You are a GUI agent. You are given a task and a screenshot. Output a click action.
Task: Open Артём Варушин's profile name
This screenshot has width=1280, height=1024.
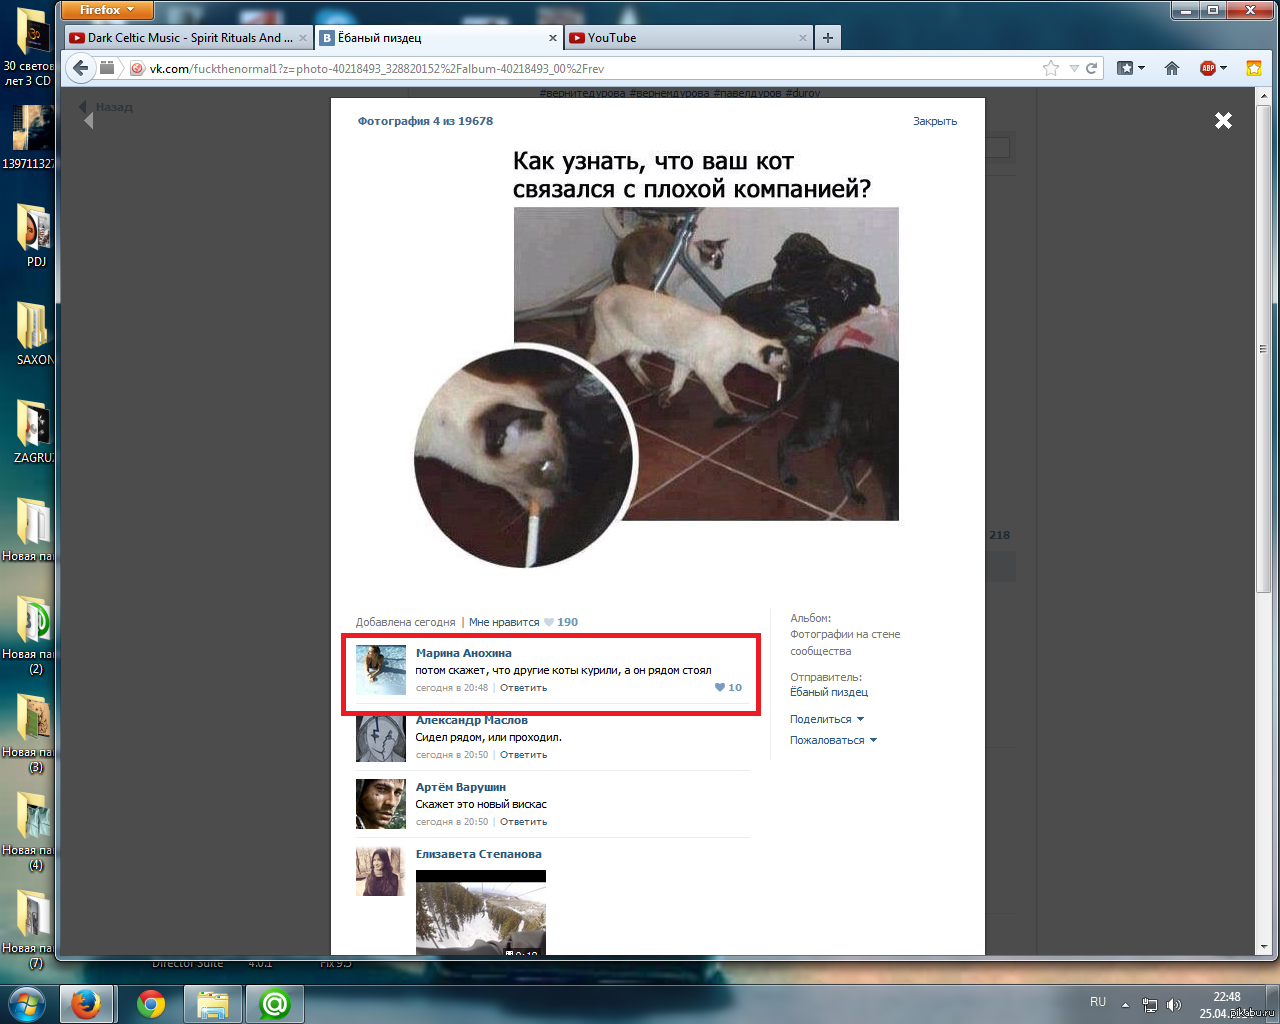tap(461, 787)
